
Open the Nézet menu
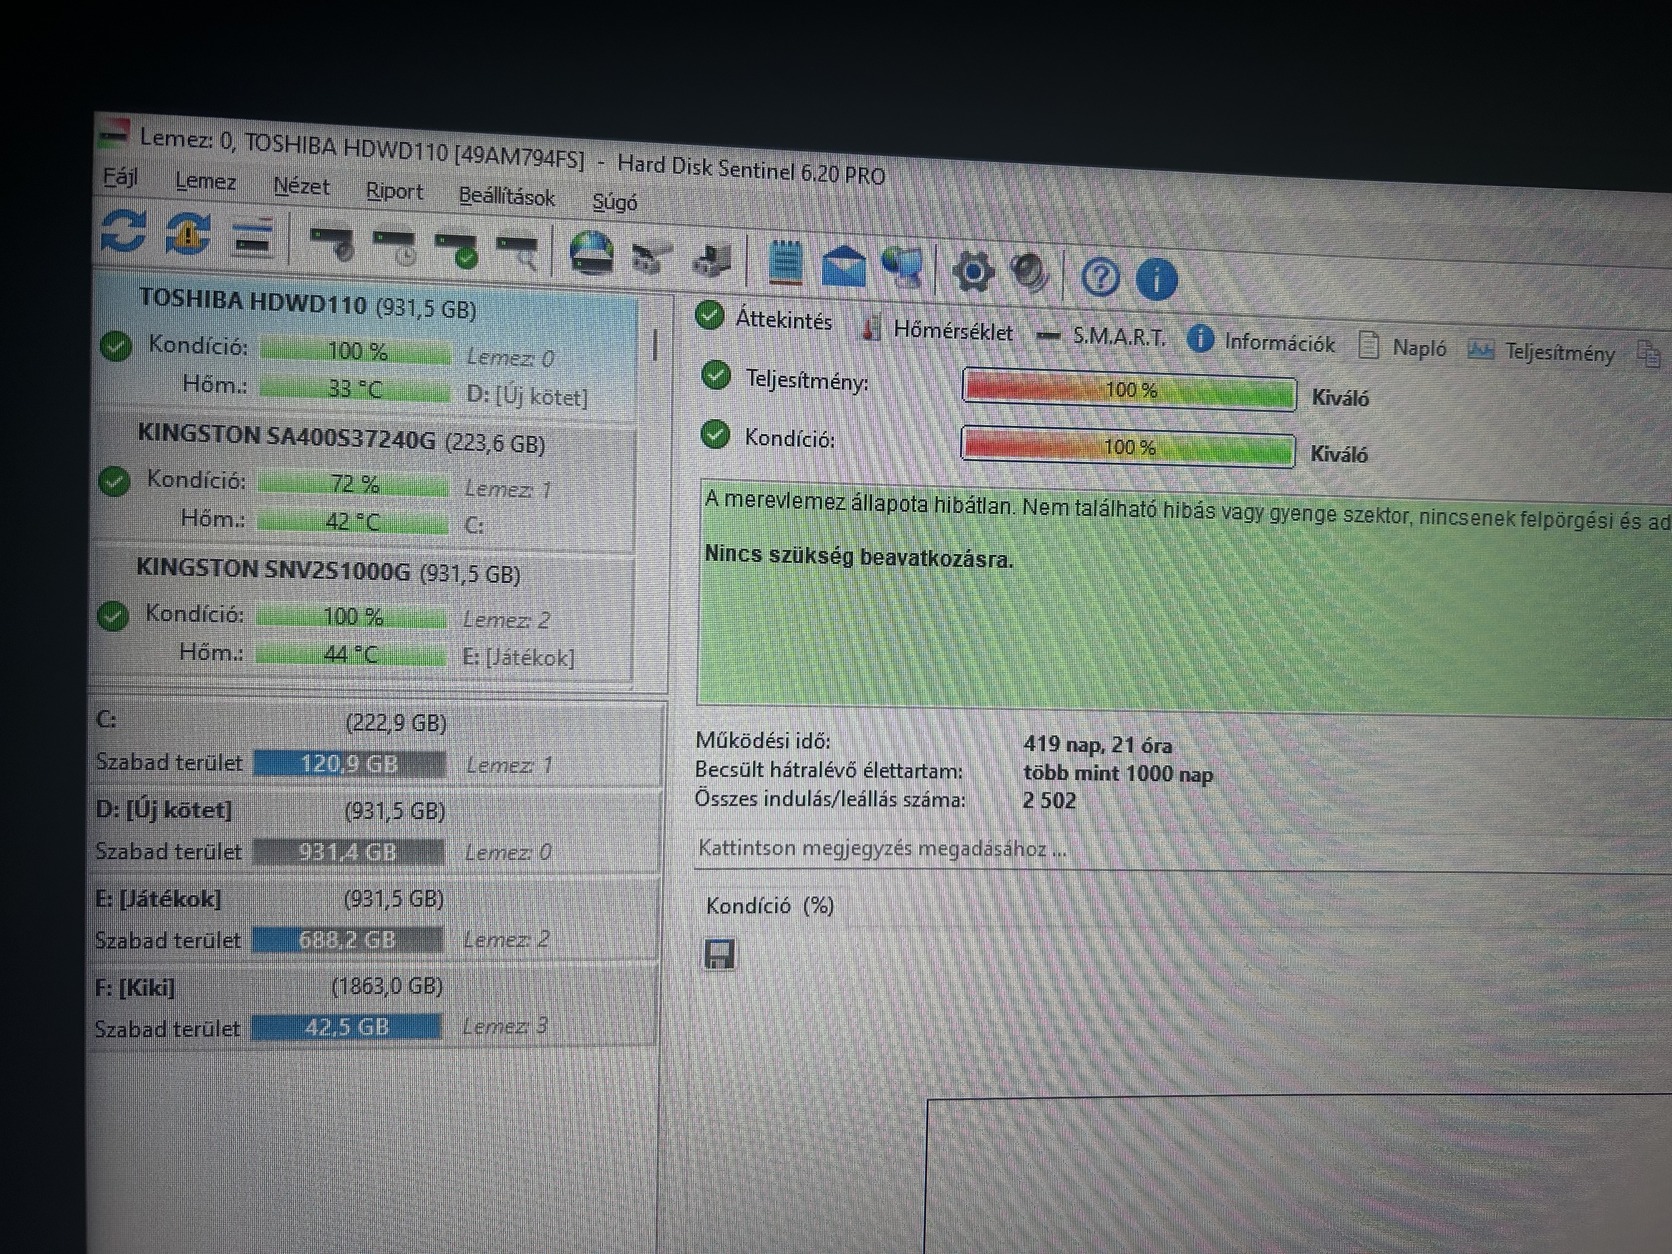301,187
